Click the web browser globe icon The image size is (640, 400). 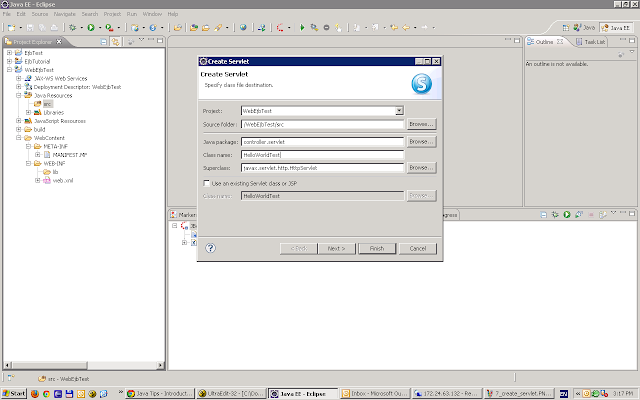coord(243,27)
